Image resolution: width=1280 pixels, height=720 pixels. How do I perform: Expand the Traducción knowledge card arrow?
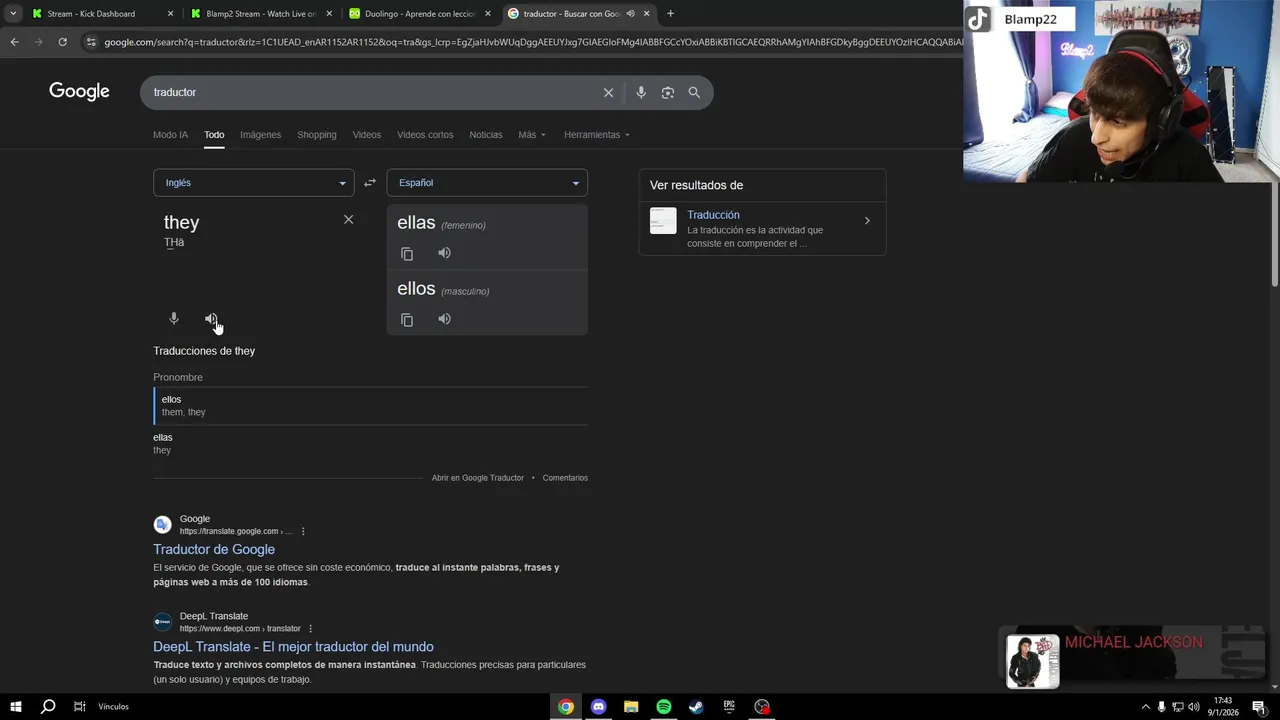(x=867, y=221)
